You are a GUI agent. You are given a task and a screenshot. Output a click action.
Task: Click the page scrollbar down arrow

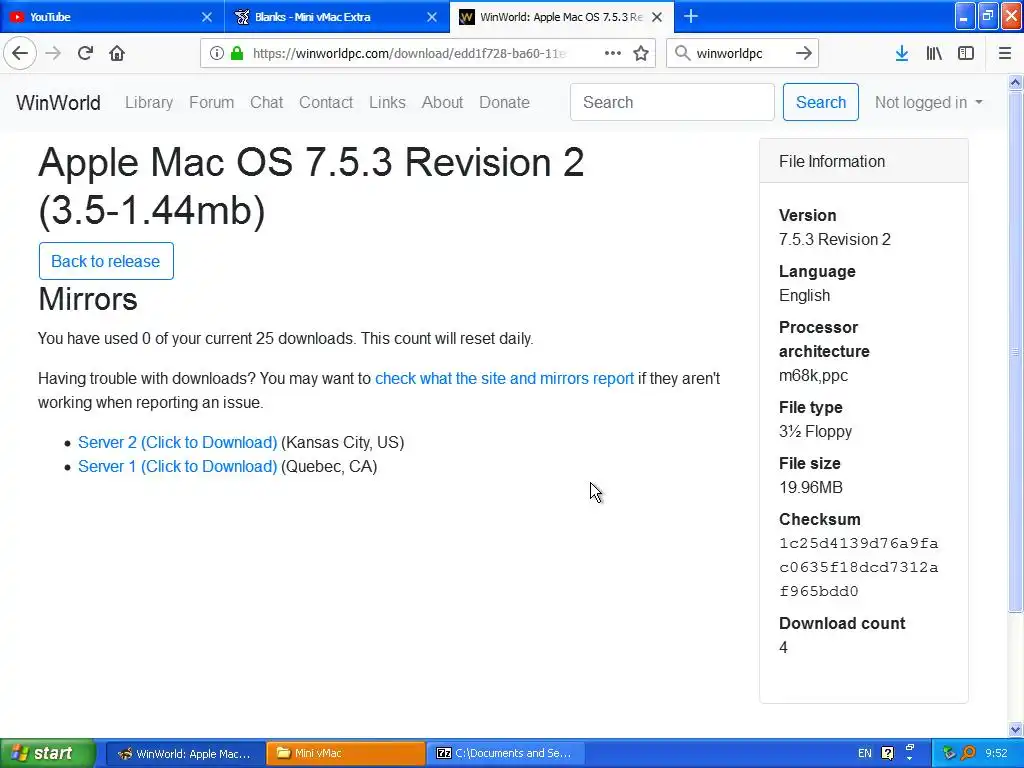coord(1015,729)
